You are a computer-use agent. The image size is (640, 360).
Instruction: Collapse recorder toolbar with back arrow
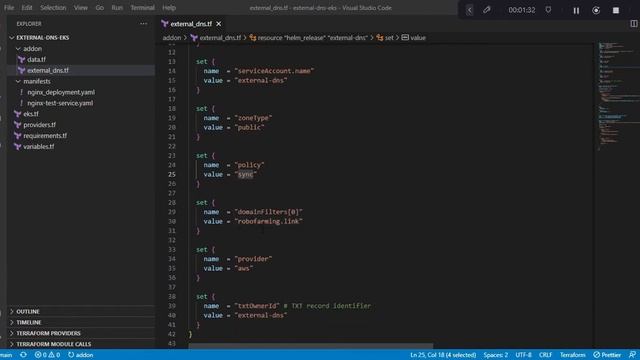pos(469,10)
